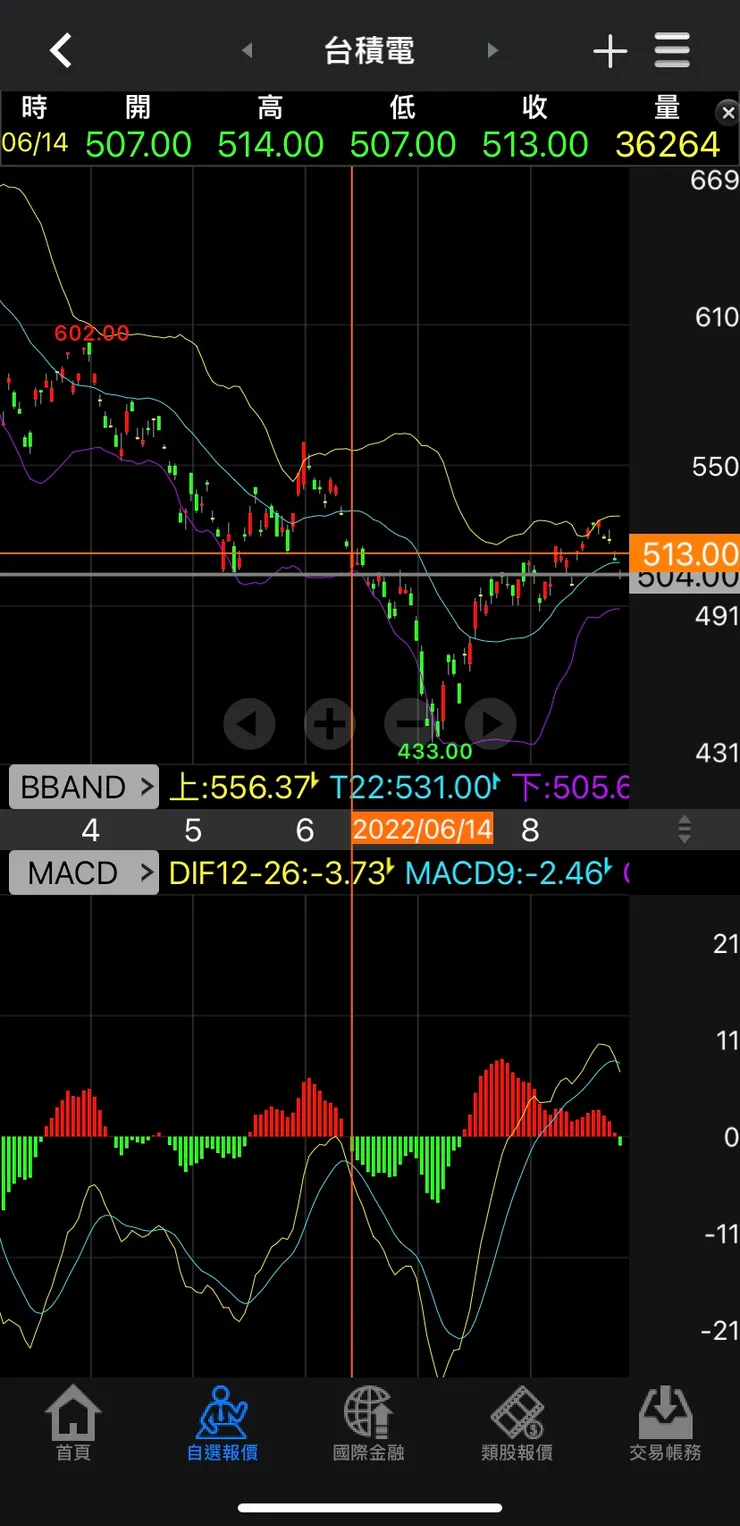Open 首頁 home tab
Image resolution: width=740 pixels, height=1526 pixels.
[x=73, y=1424]
